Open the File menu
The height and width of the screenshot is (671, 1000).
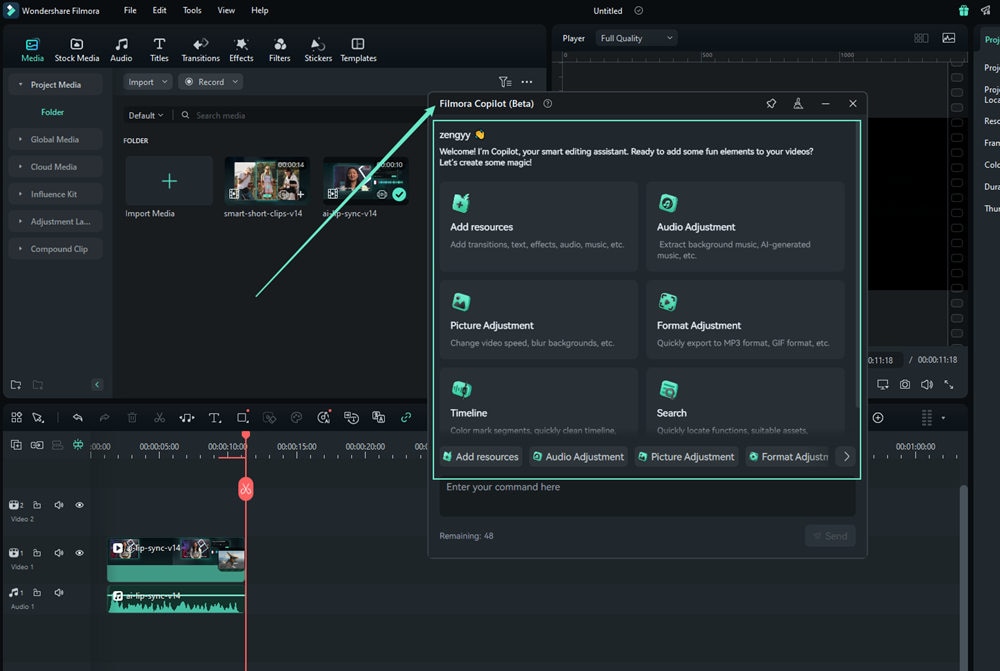point(130,10)
